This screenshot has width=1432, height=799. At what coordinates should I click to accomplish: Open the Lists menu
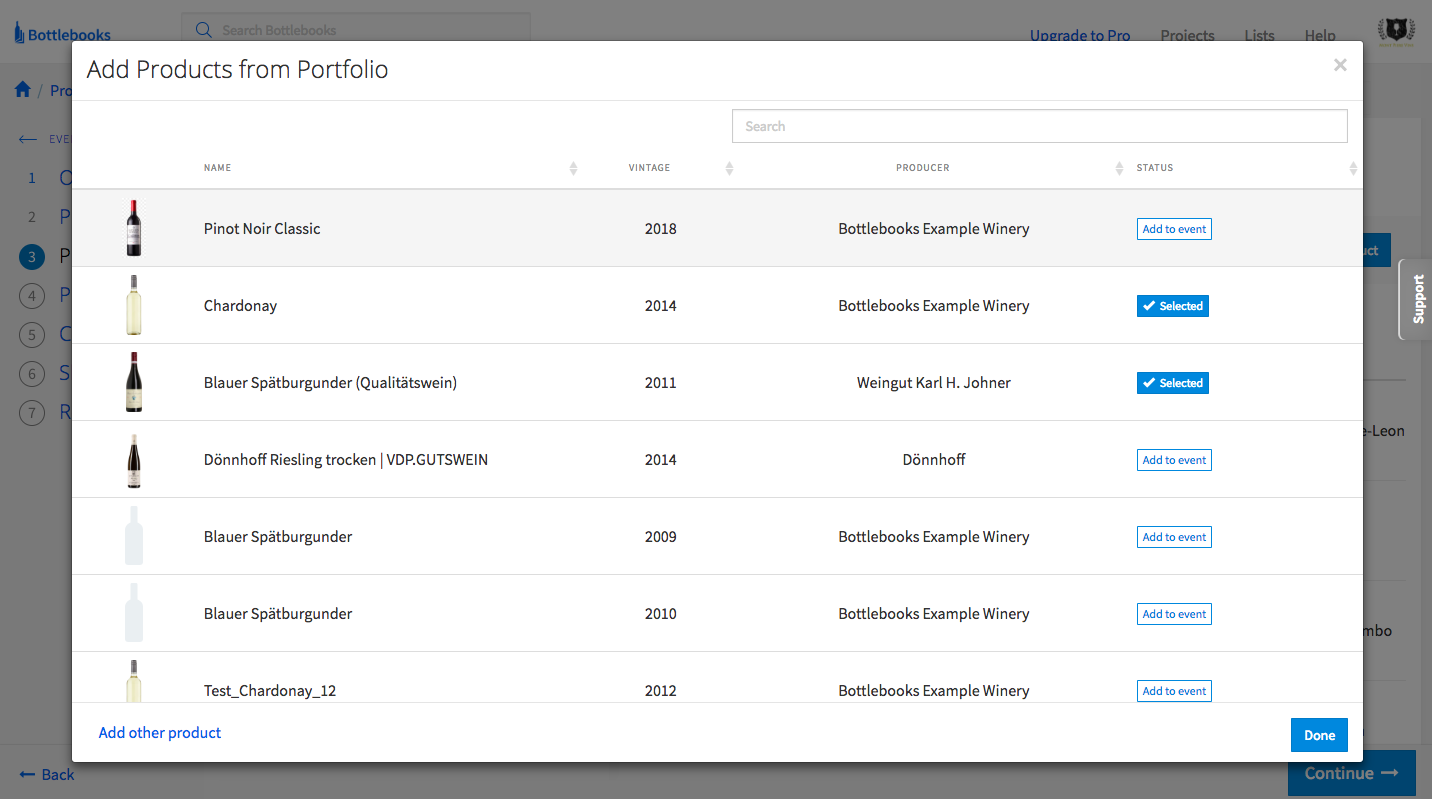click(1259, 35)
